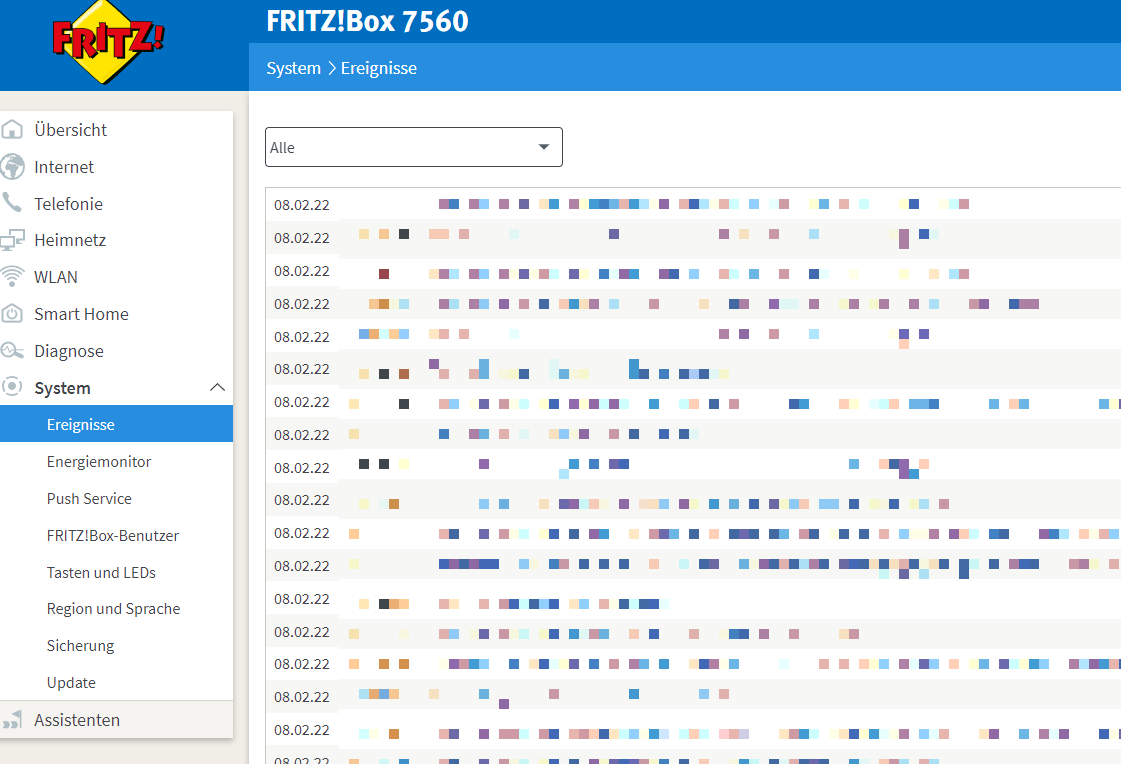Select the first 08.02.22 event row
Screen dimensions: 1121x764
coord(693,204)
